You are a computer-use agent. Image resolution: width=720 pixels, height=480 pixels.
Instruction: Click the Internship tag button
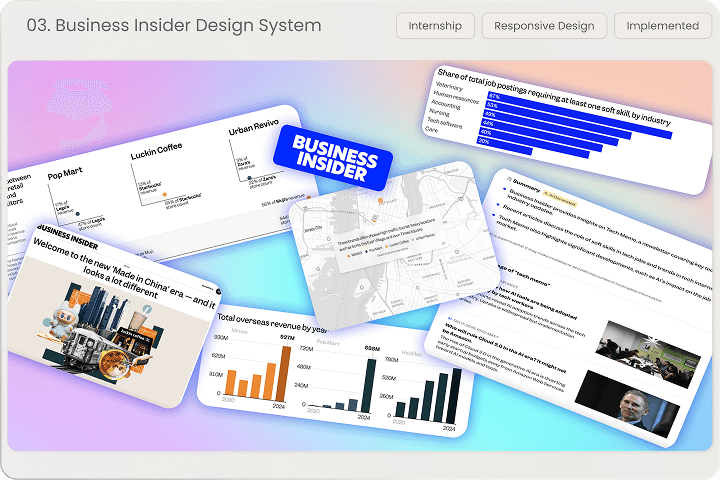point(435,26)
